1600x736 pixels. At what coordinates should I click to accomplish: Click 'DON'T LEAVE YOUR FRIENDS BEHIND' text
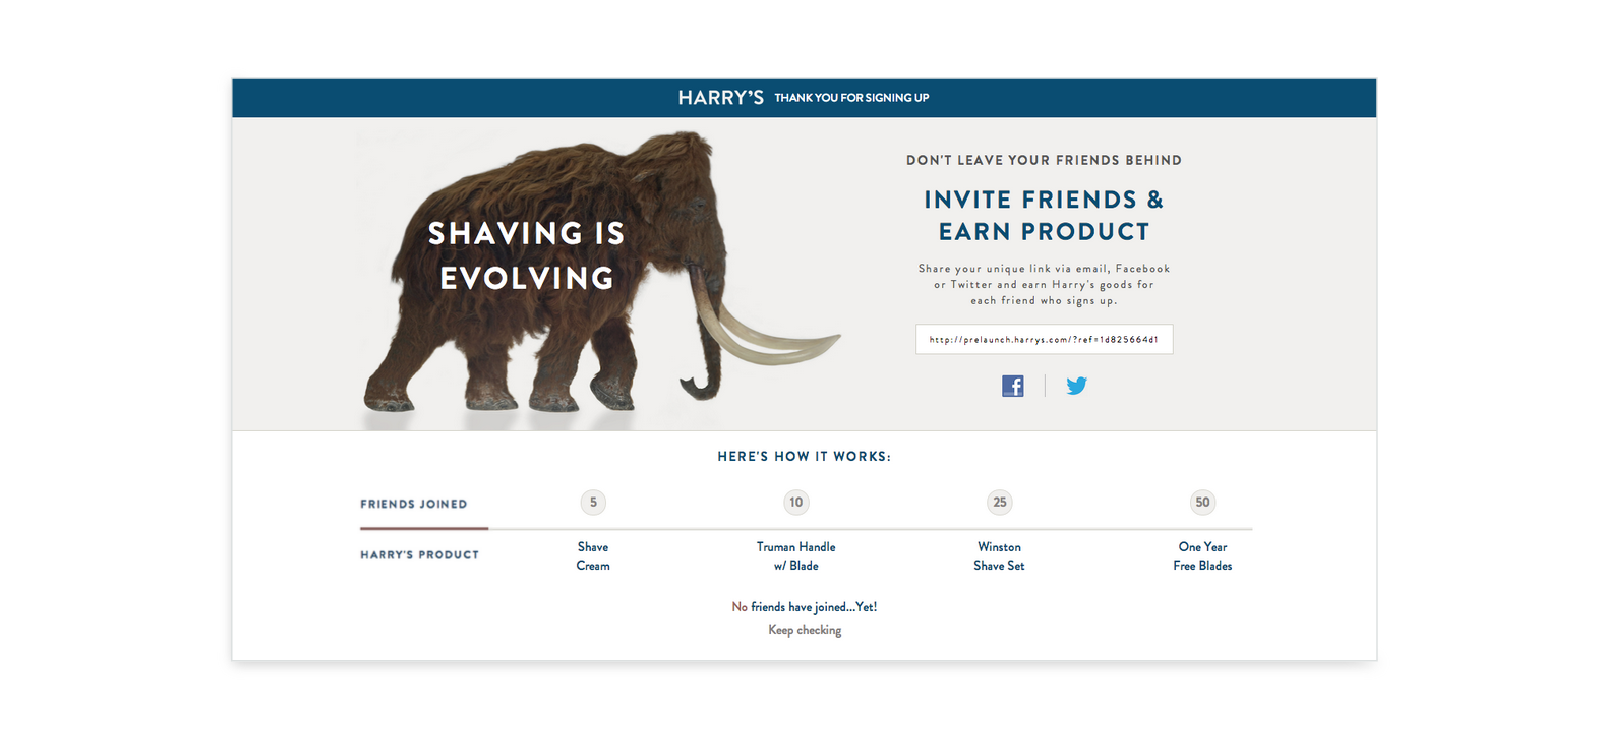point(1044,160)
